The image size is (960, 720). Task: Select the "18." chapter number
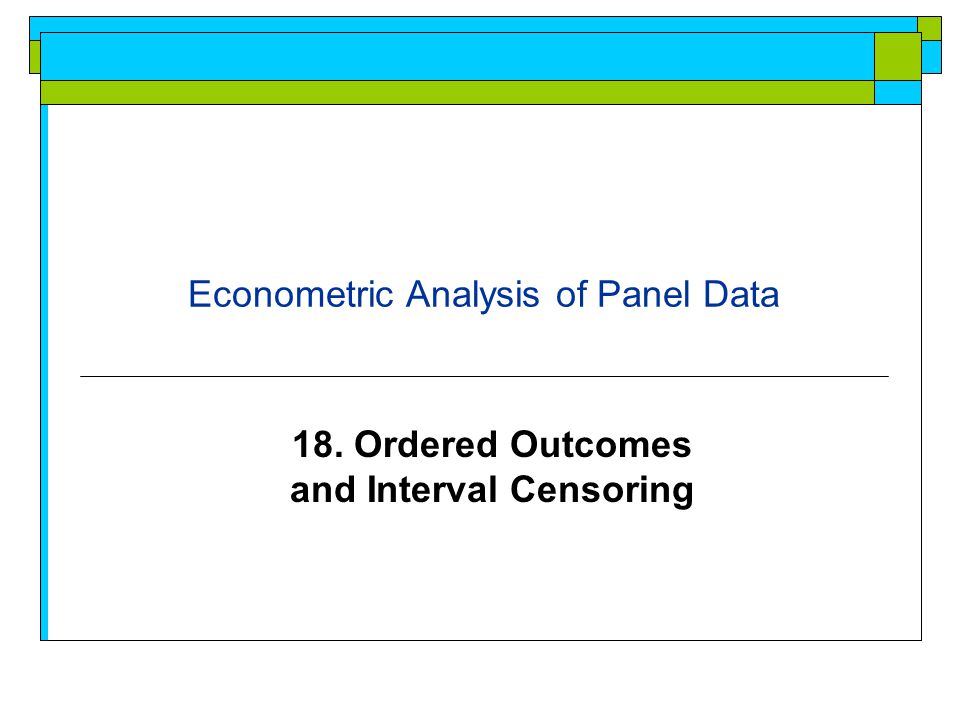tap(318, 444)
